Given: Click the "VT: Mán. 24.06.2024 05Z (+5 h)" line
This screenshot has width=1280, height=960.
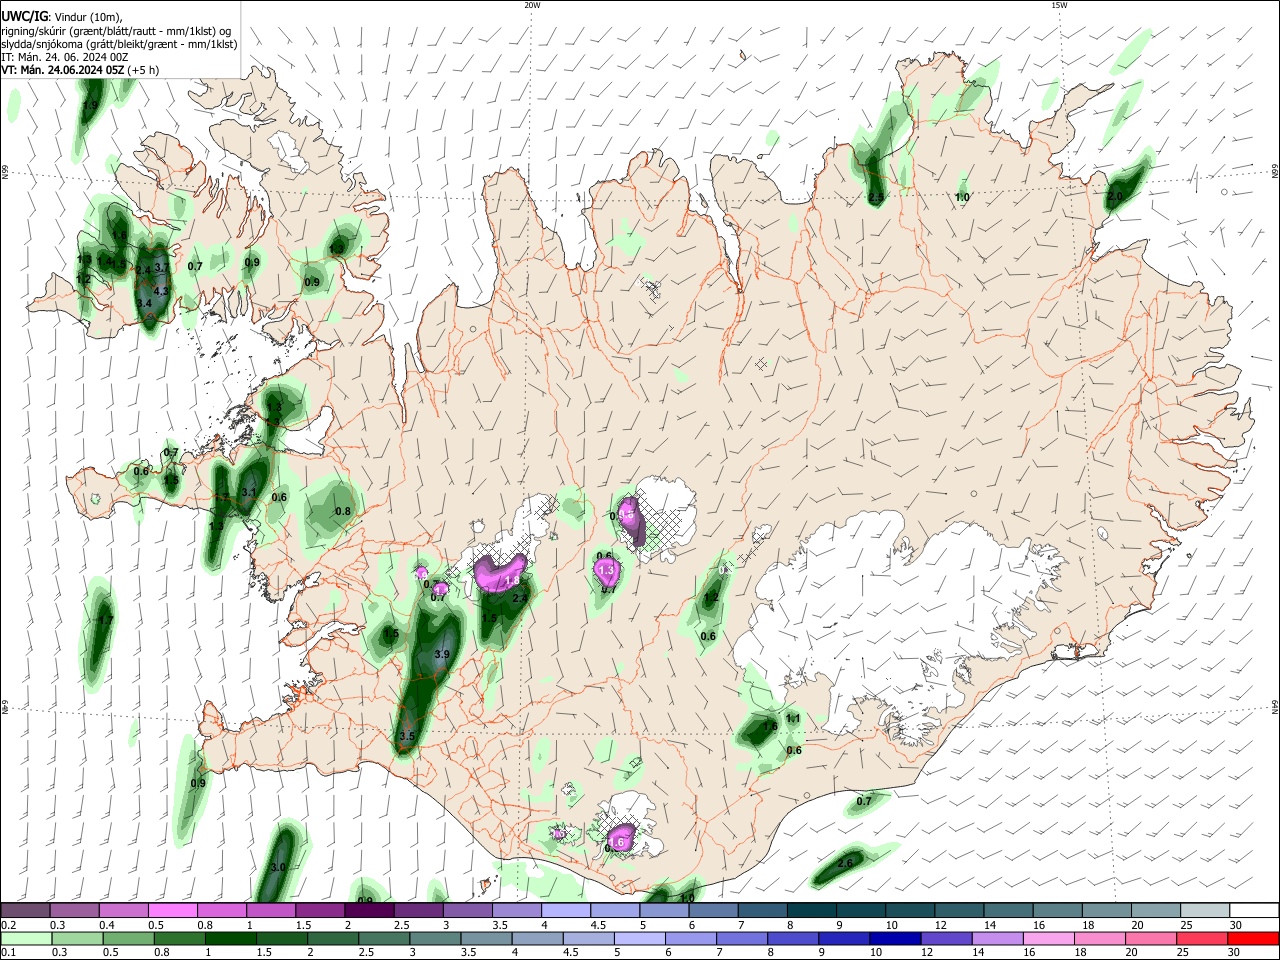Looking at the screenshot, I should tap(80, 70).
